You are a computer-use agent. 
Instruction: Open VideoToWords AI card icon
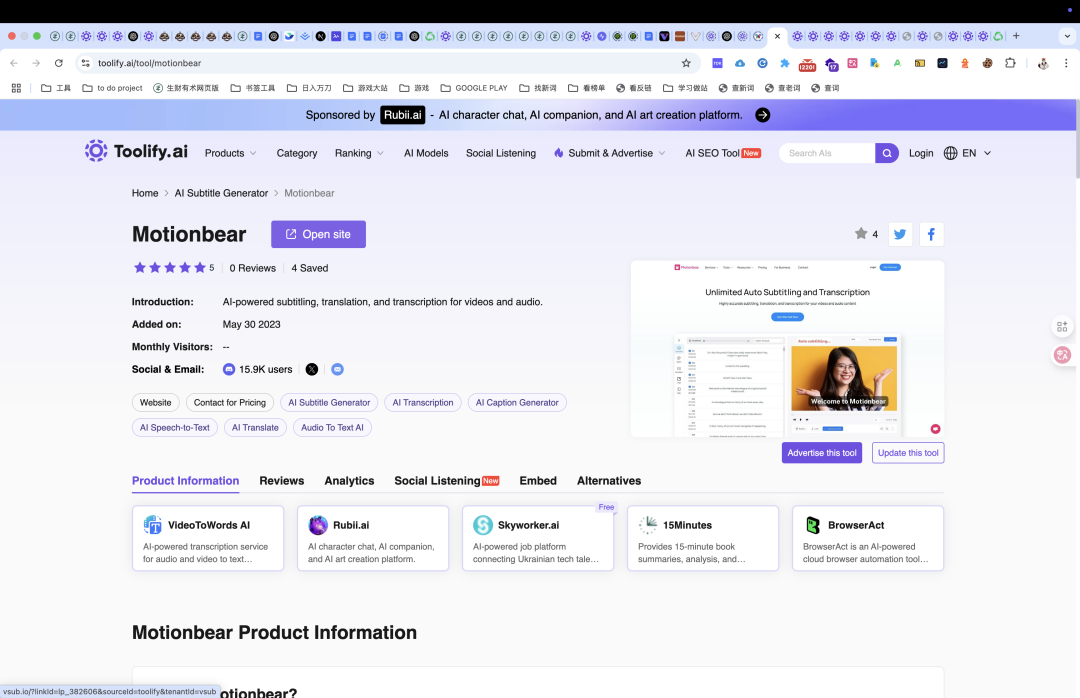pos(152,525)
